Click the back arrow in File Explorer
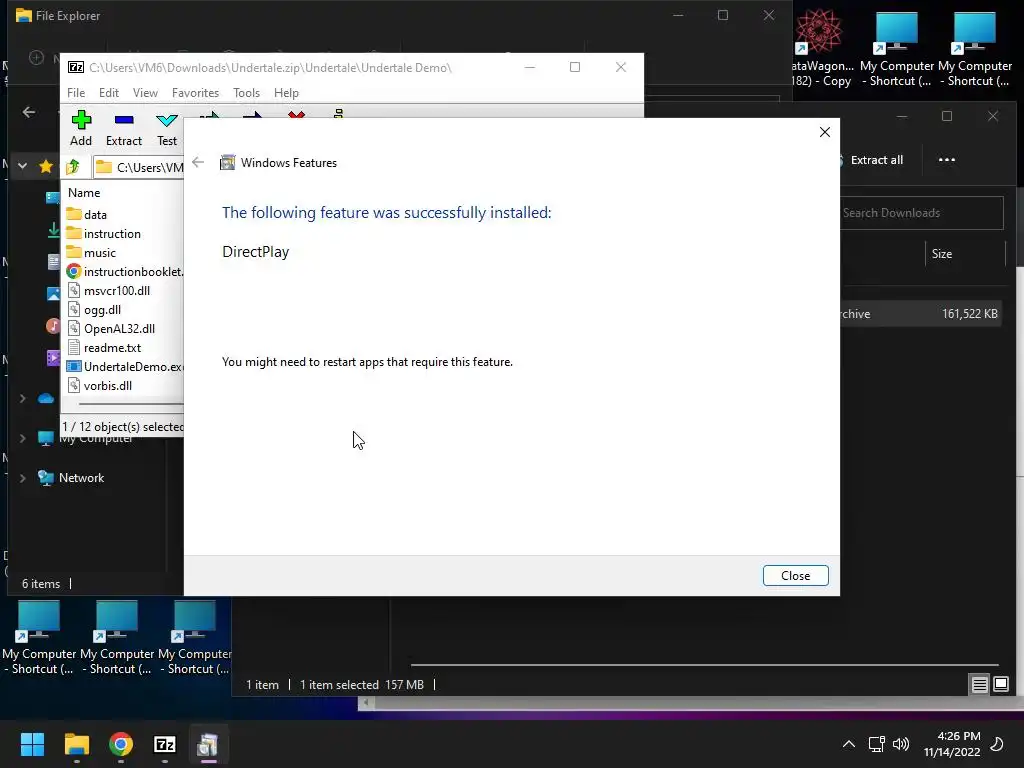 point(29,112)
